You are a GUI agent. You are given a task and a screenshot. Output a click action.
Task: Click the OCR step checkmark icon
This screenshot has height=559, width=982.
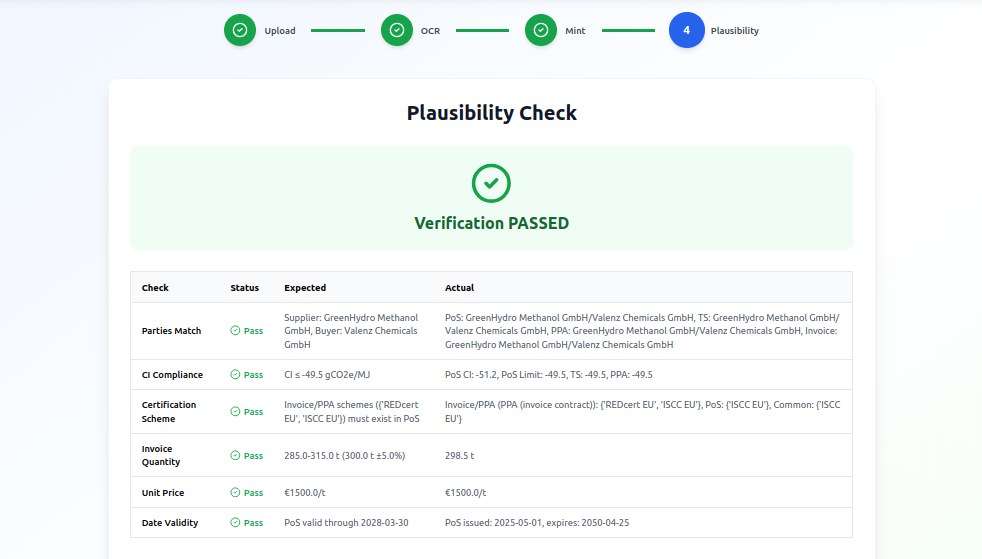397,30
